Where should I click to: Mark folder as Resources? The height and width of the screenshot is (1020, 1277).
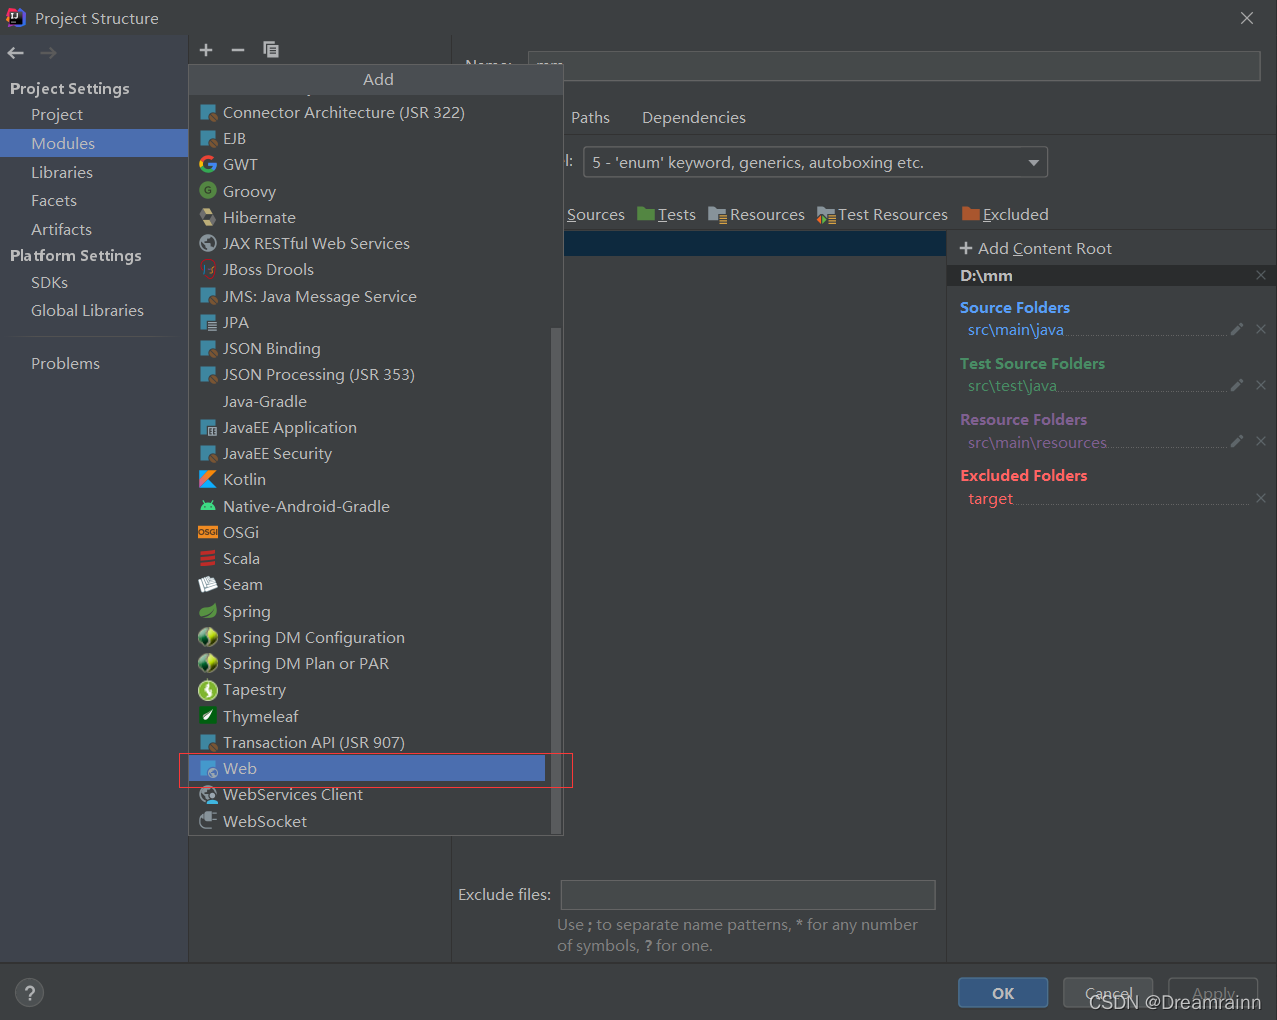(756, 214)
